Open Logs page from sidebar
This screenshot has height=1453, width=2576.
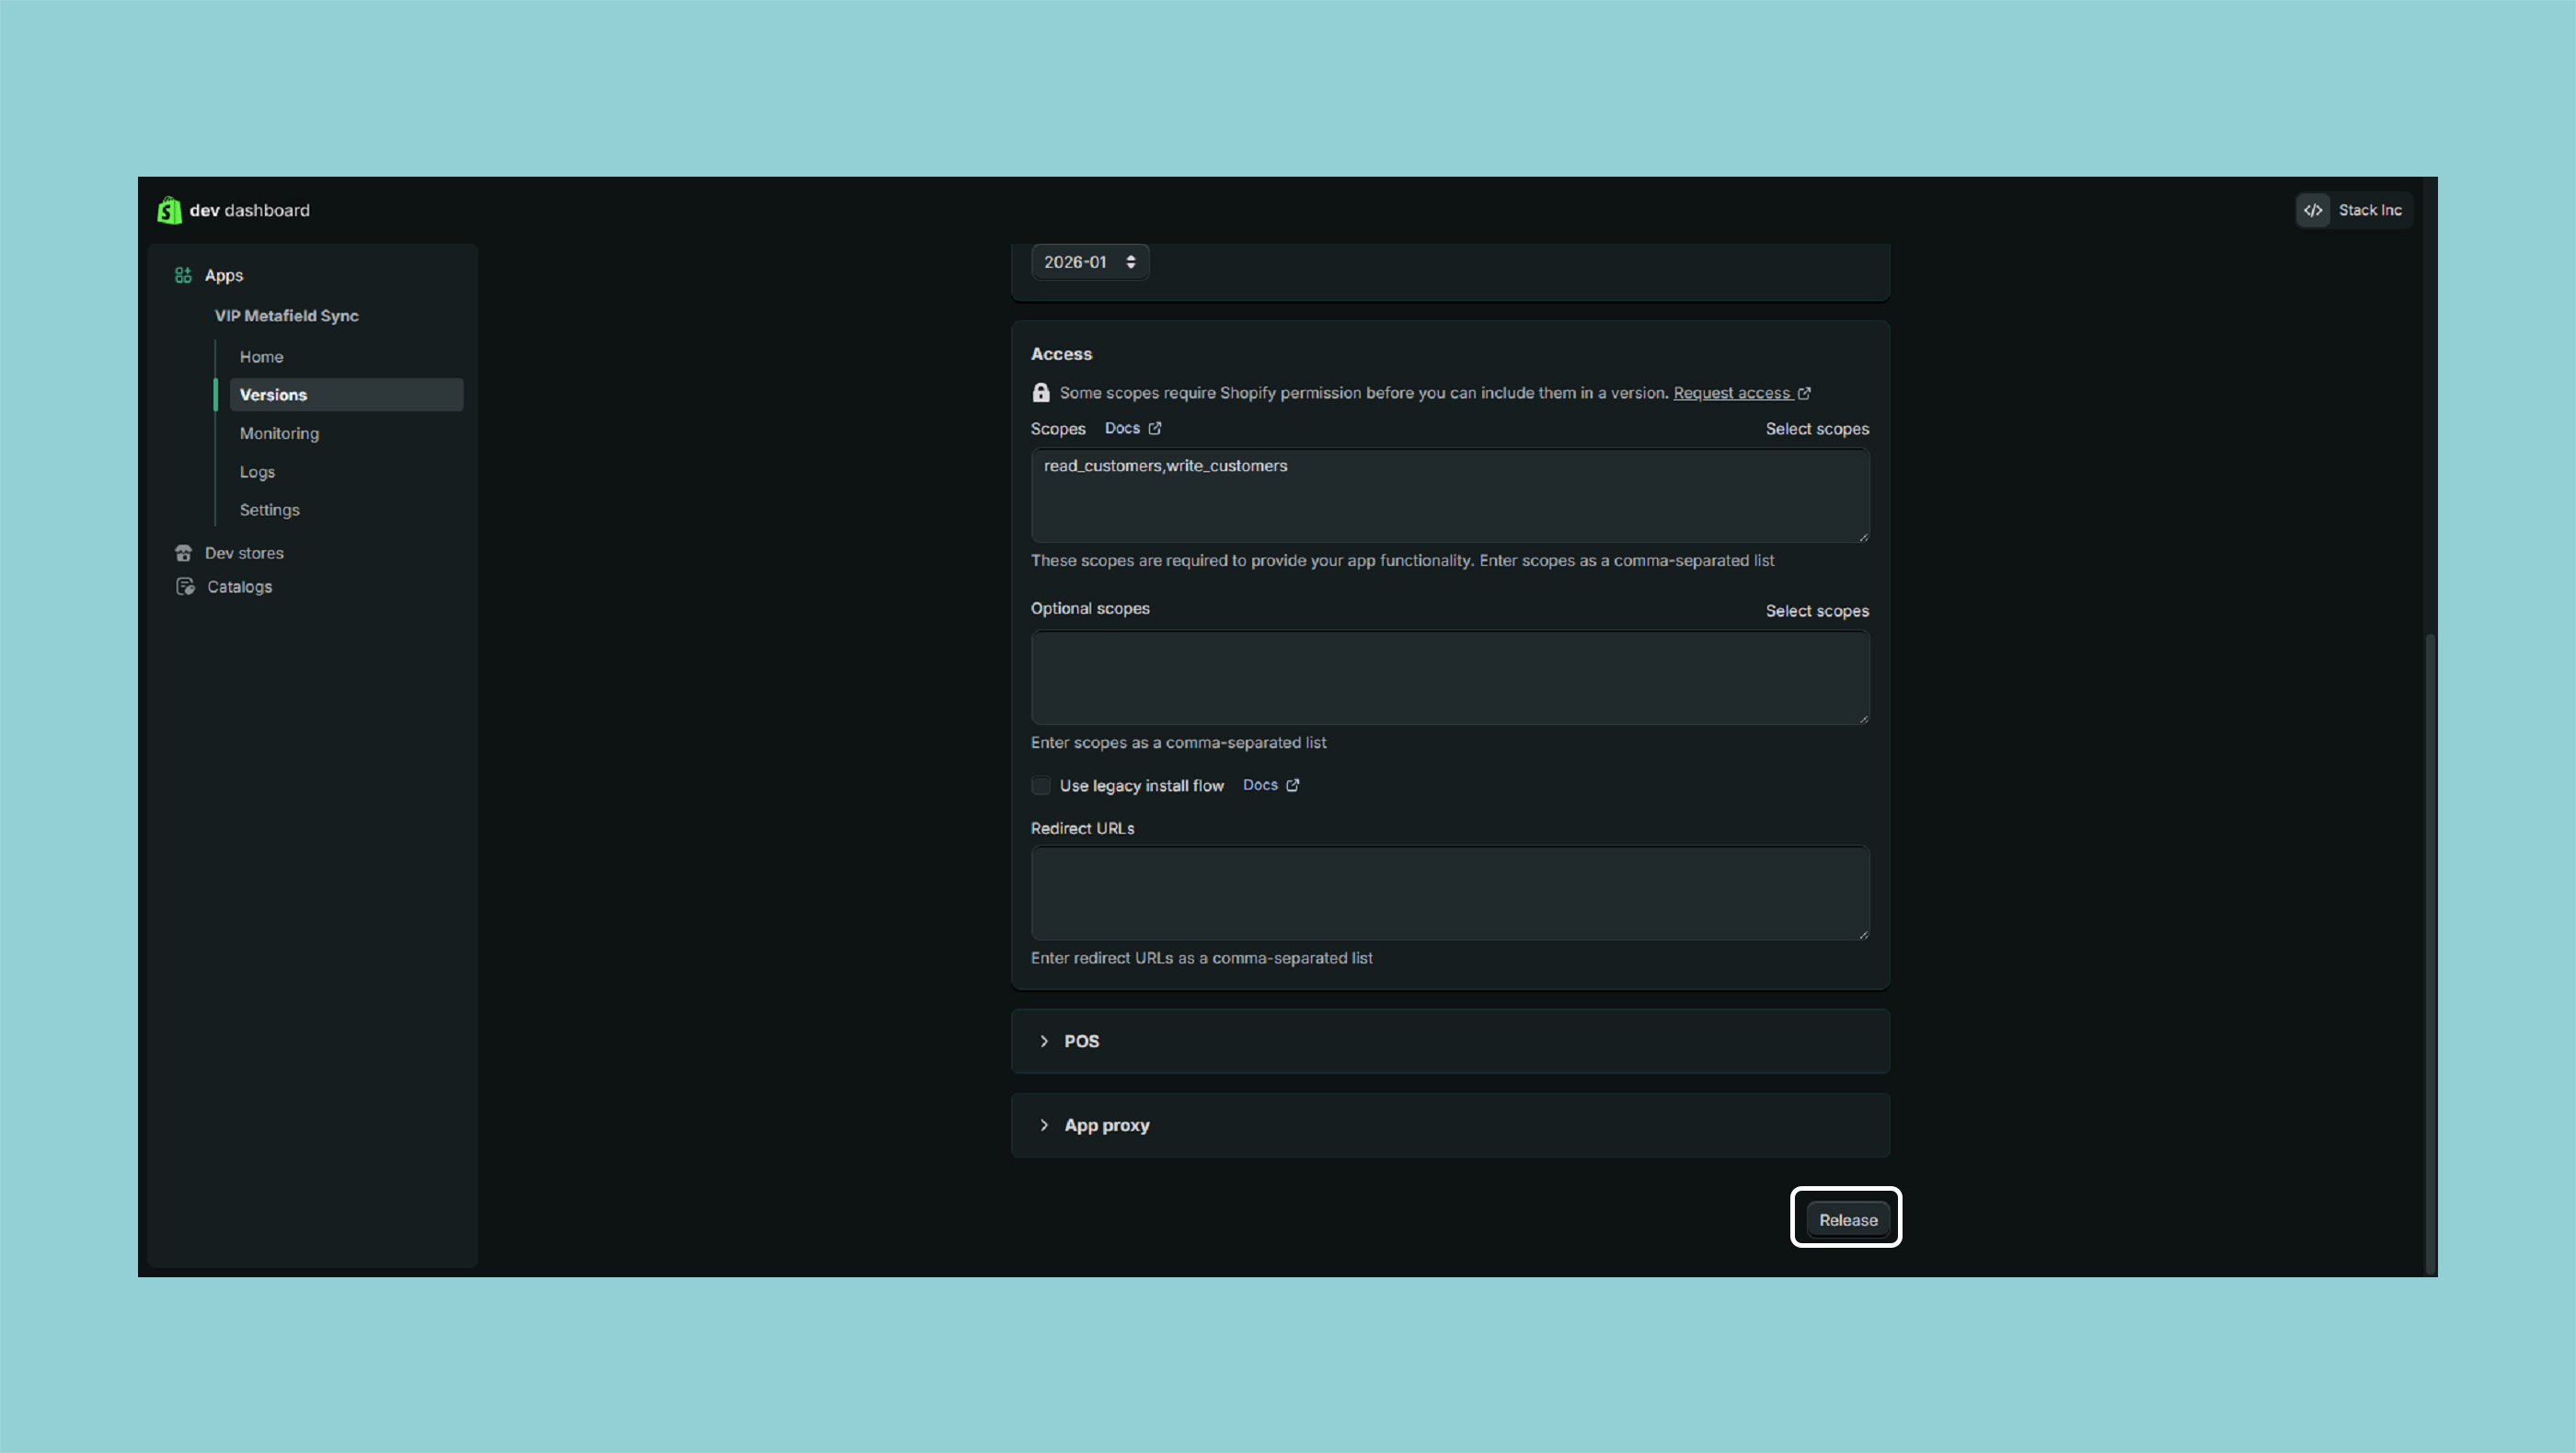[x=257, y=472]
